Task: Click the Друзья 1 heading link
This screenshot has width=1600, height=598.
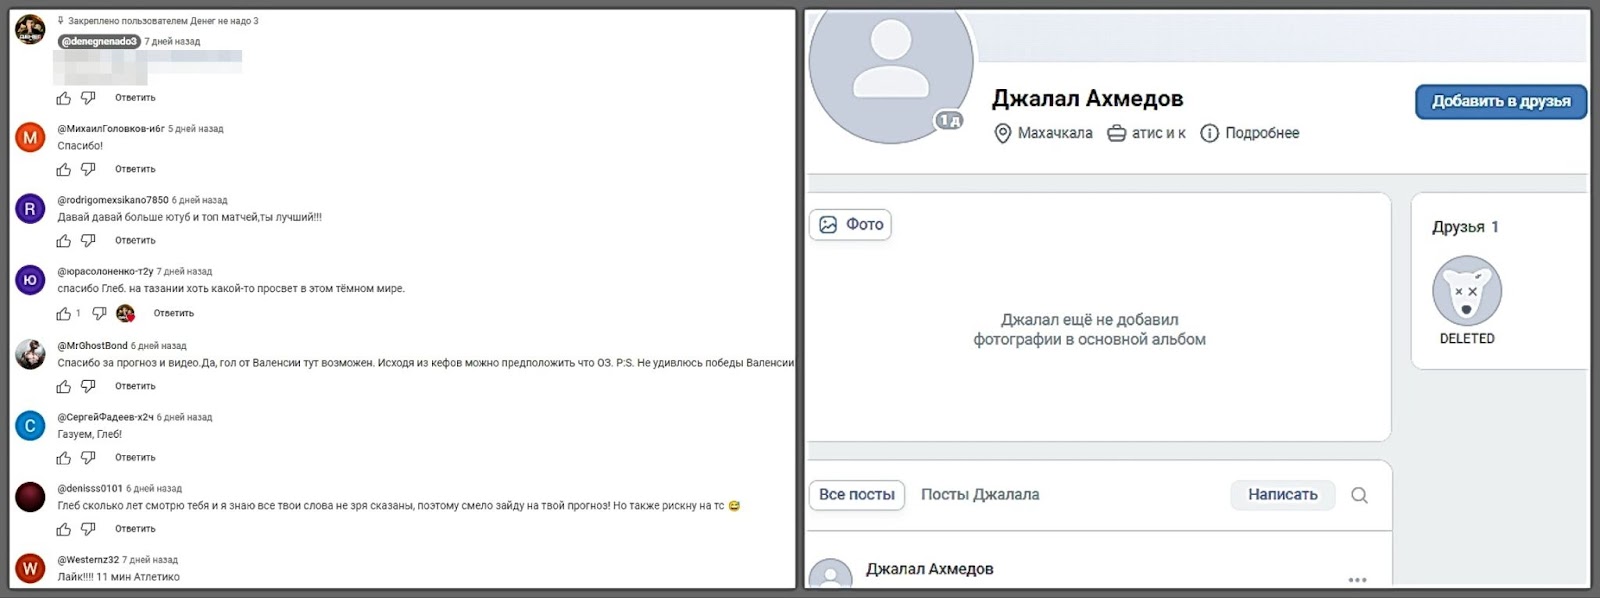Action: (1465, 227)
